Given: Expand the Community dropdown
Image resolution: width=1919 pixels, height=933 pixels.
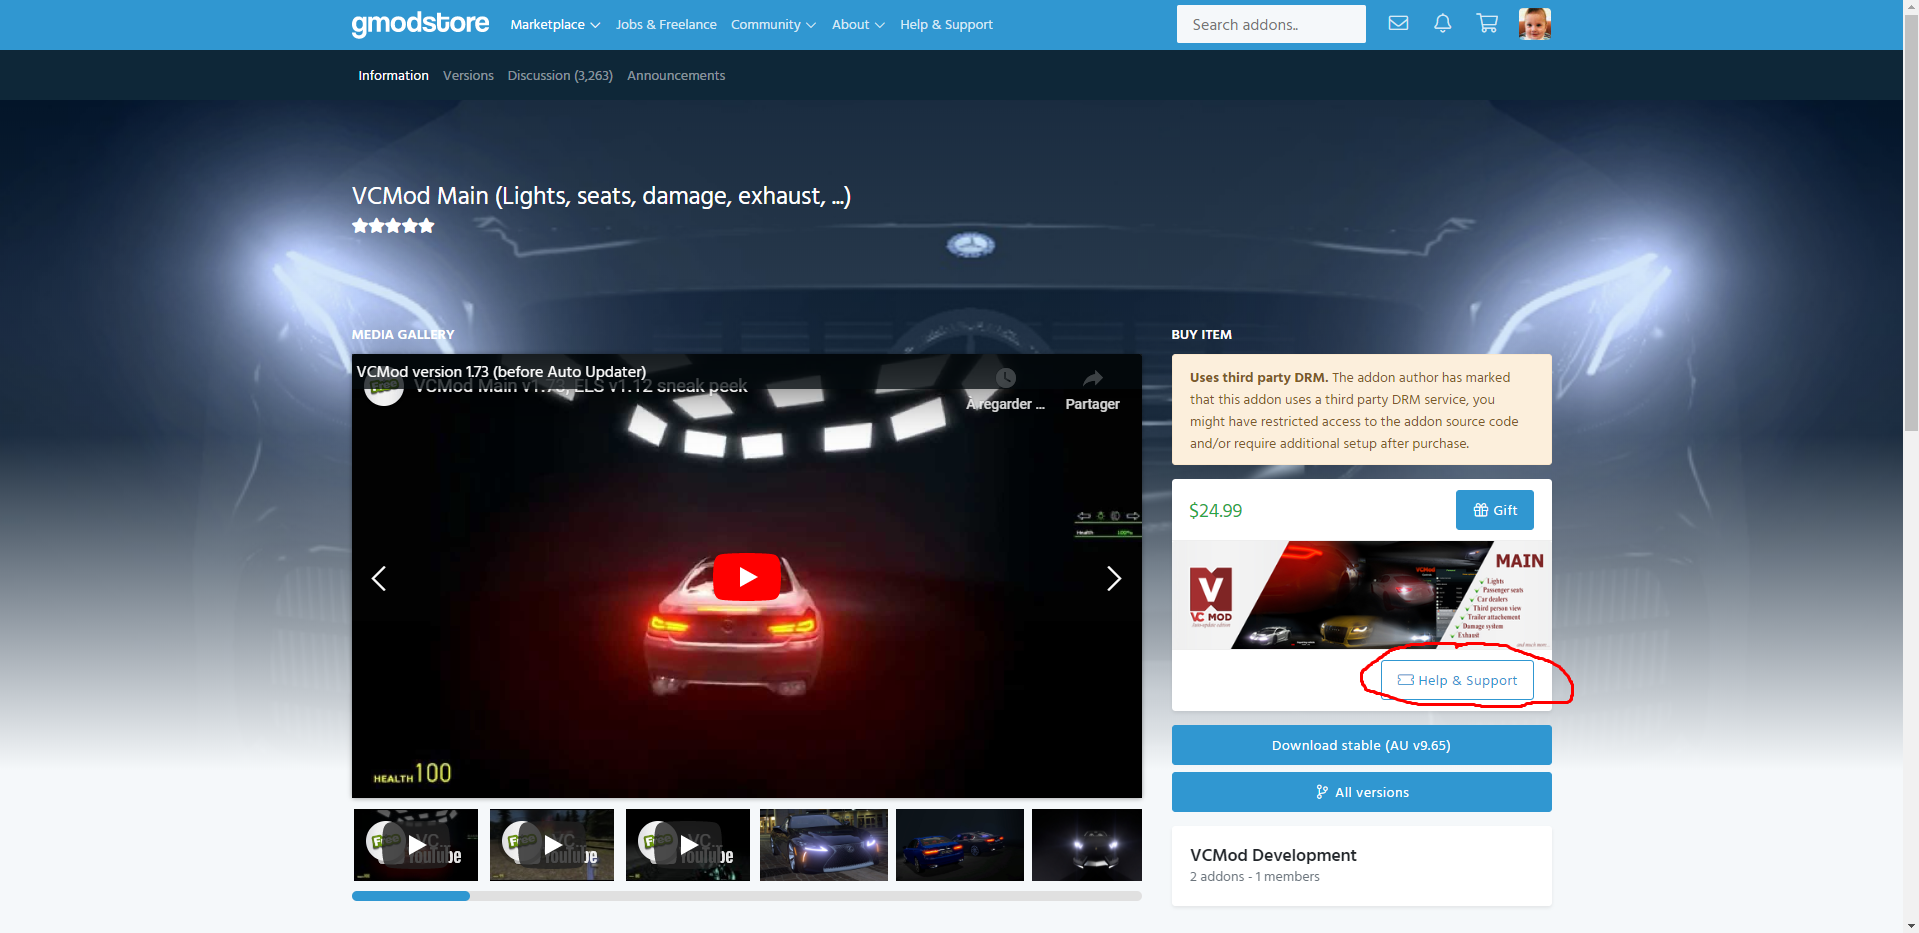Looking at the screenshot, I should [773, 24].
